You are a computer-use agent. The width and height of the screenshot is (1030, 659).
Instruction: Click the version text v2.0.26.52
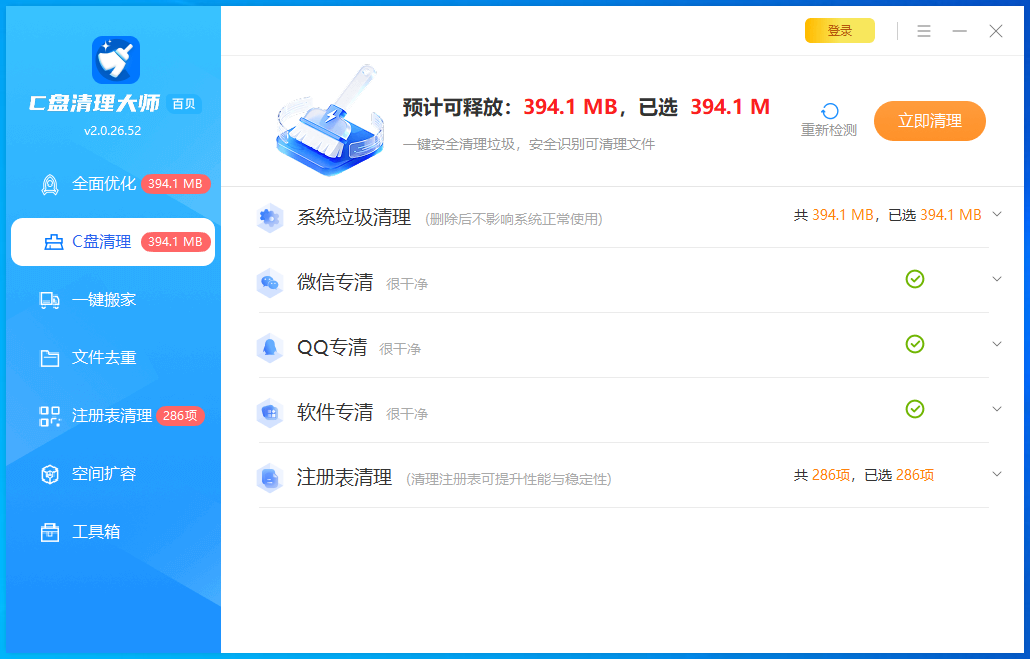[112, 131]
